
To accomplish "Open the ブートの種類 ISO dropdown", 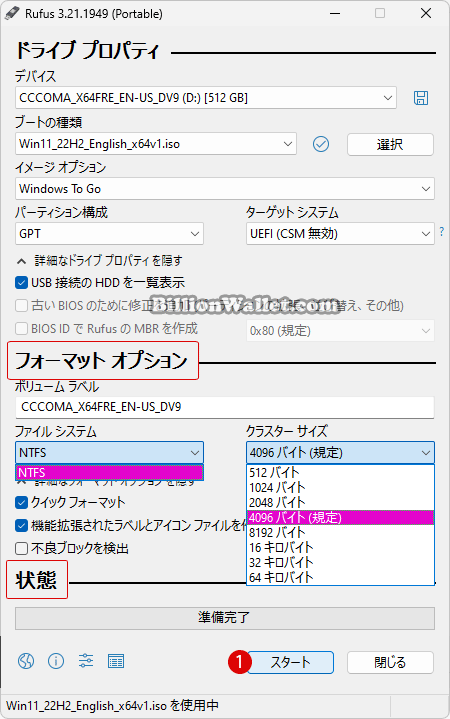I will coord(156,144).
